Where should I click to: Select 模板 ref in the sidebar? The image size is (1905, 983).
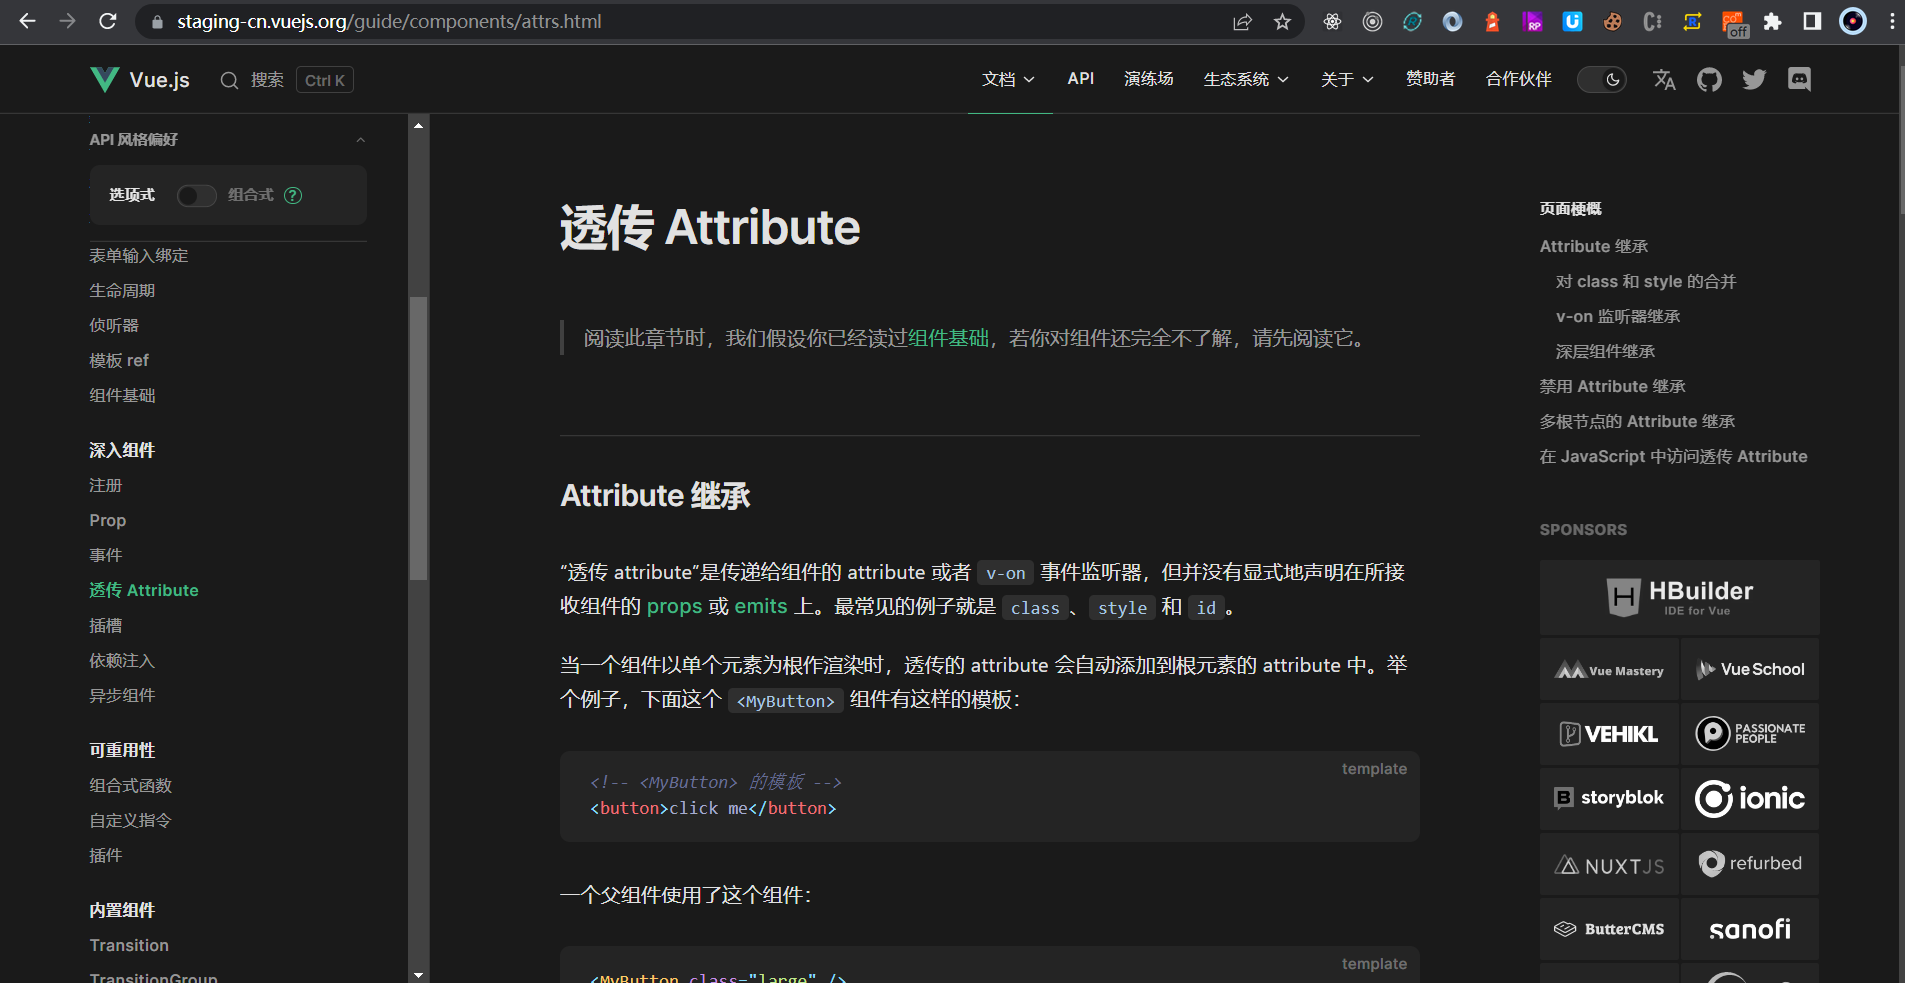(119, 360)
